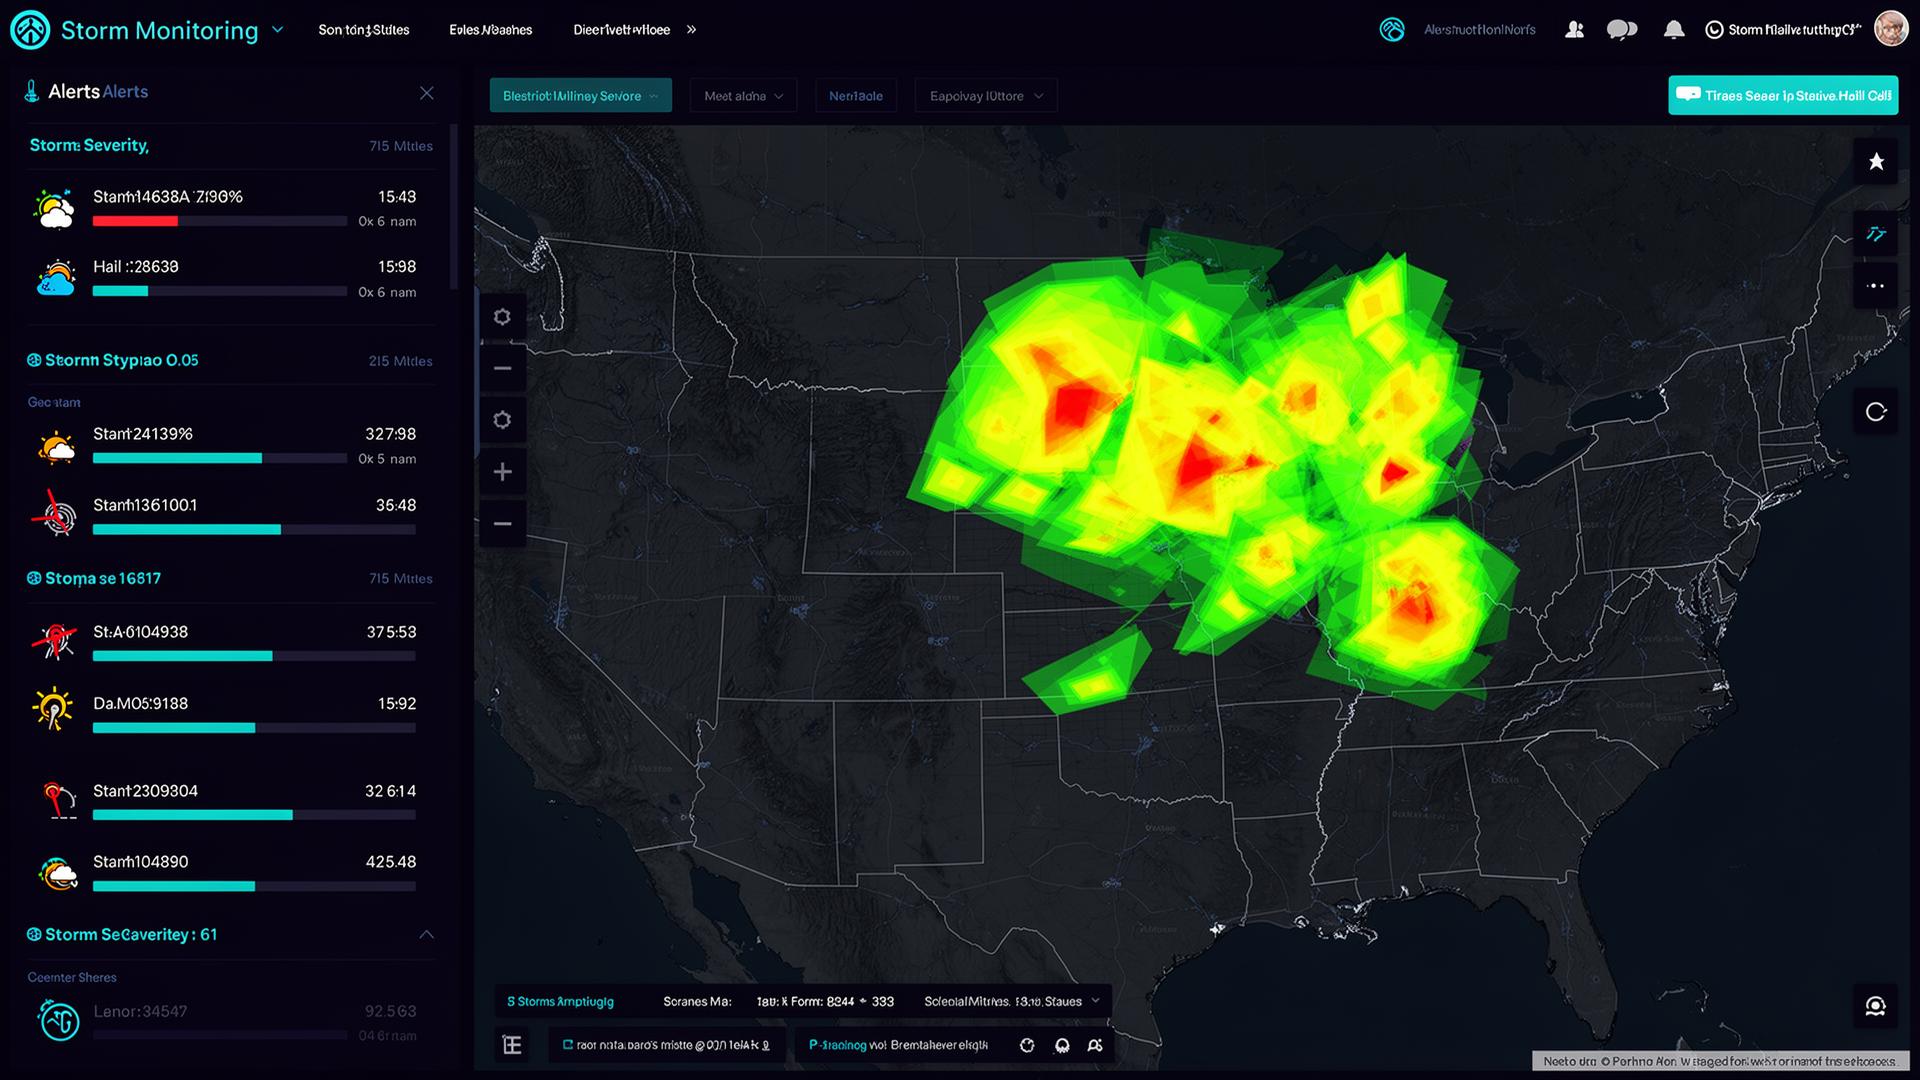Toggle the ellipsis panel on right side
The image size is (1920, 1080).
[x=1877, y=285]
